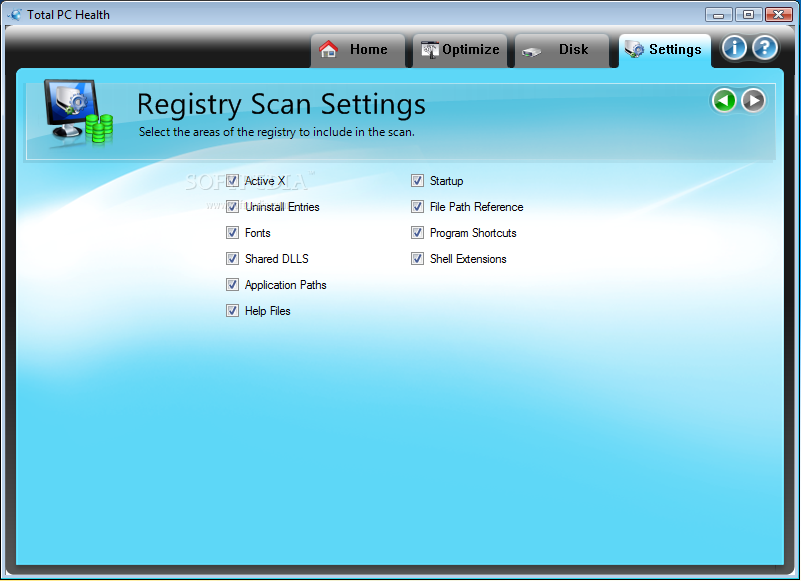
Task: Uncheck the Startup checkbox
Action: tap(417, 180)
